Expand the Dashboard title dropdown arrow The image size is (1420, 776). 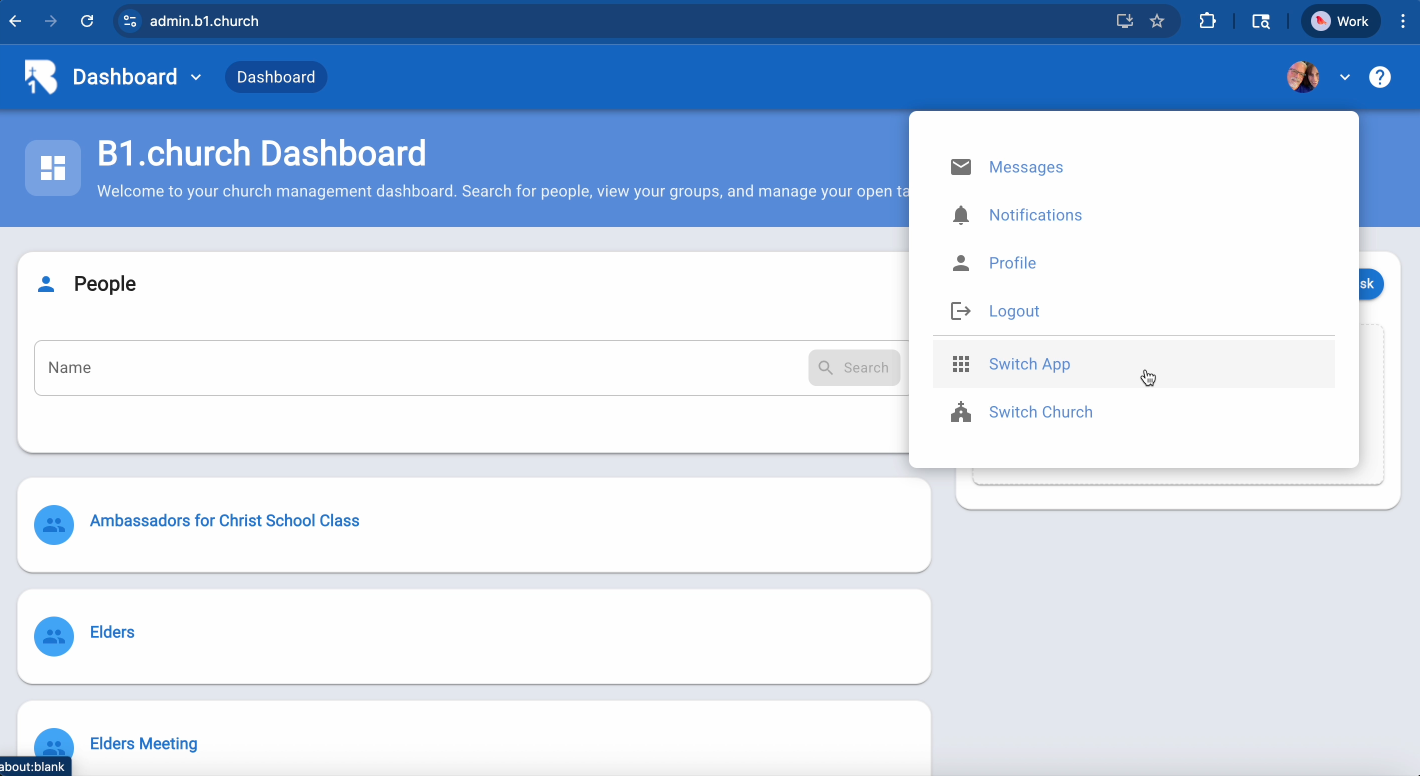196,77
